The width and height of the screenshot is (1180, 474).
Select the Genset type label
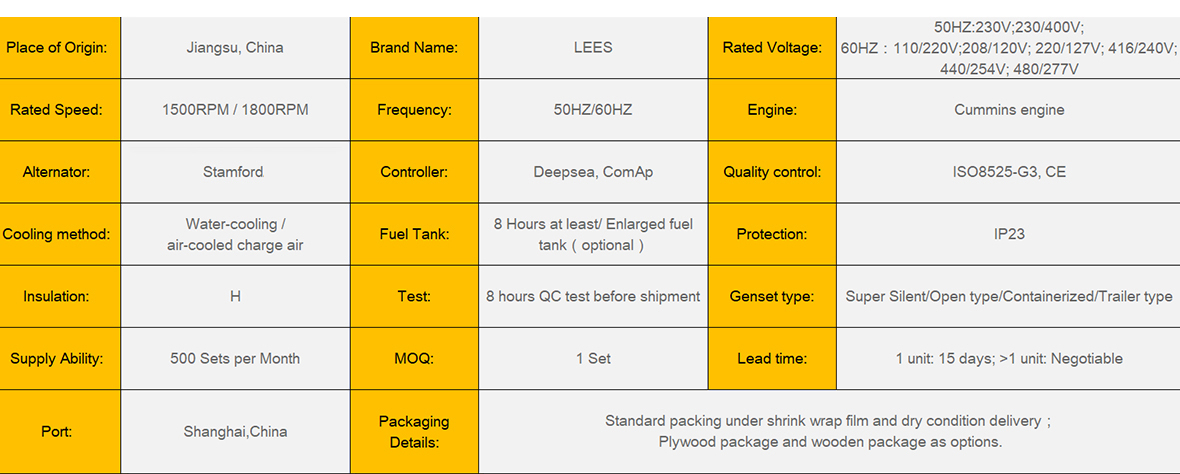[x=771, y=296]
